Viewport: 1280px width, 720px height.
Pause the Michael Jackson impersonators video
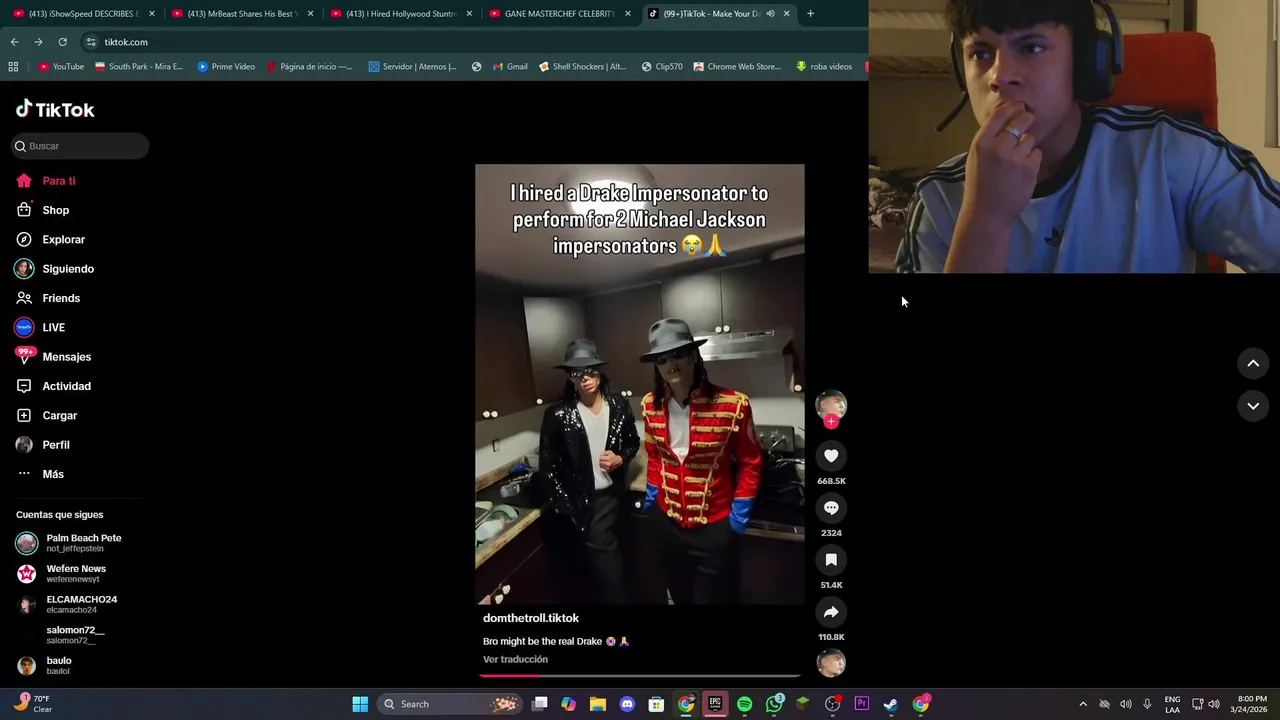[x=640, y=385]
